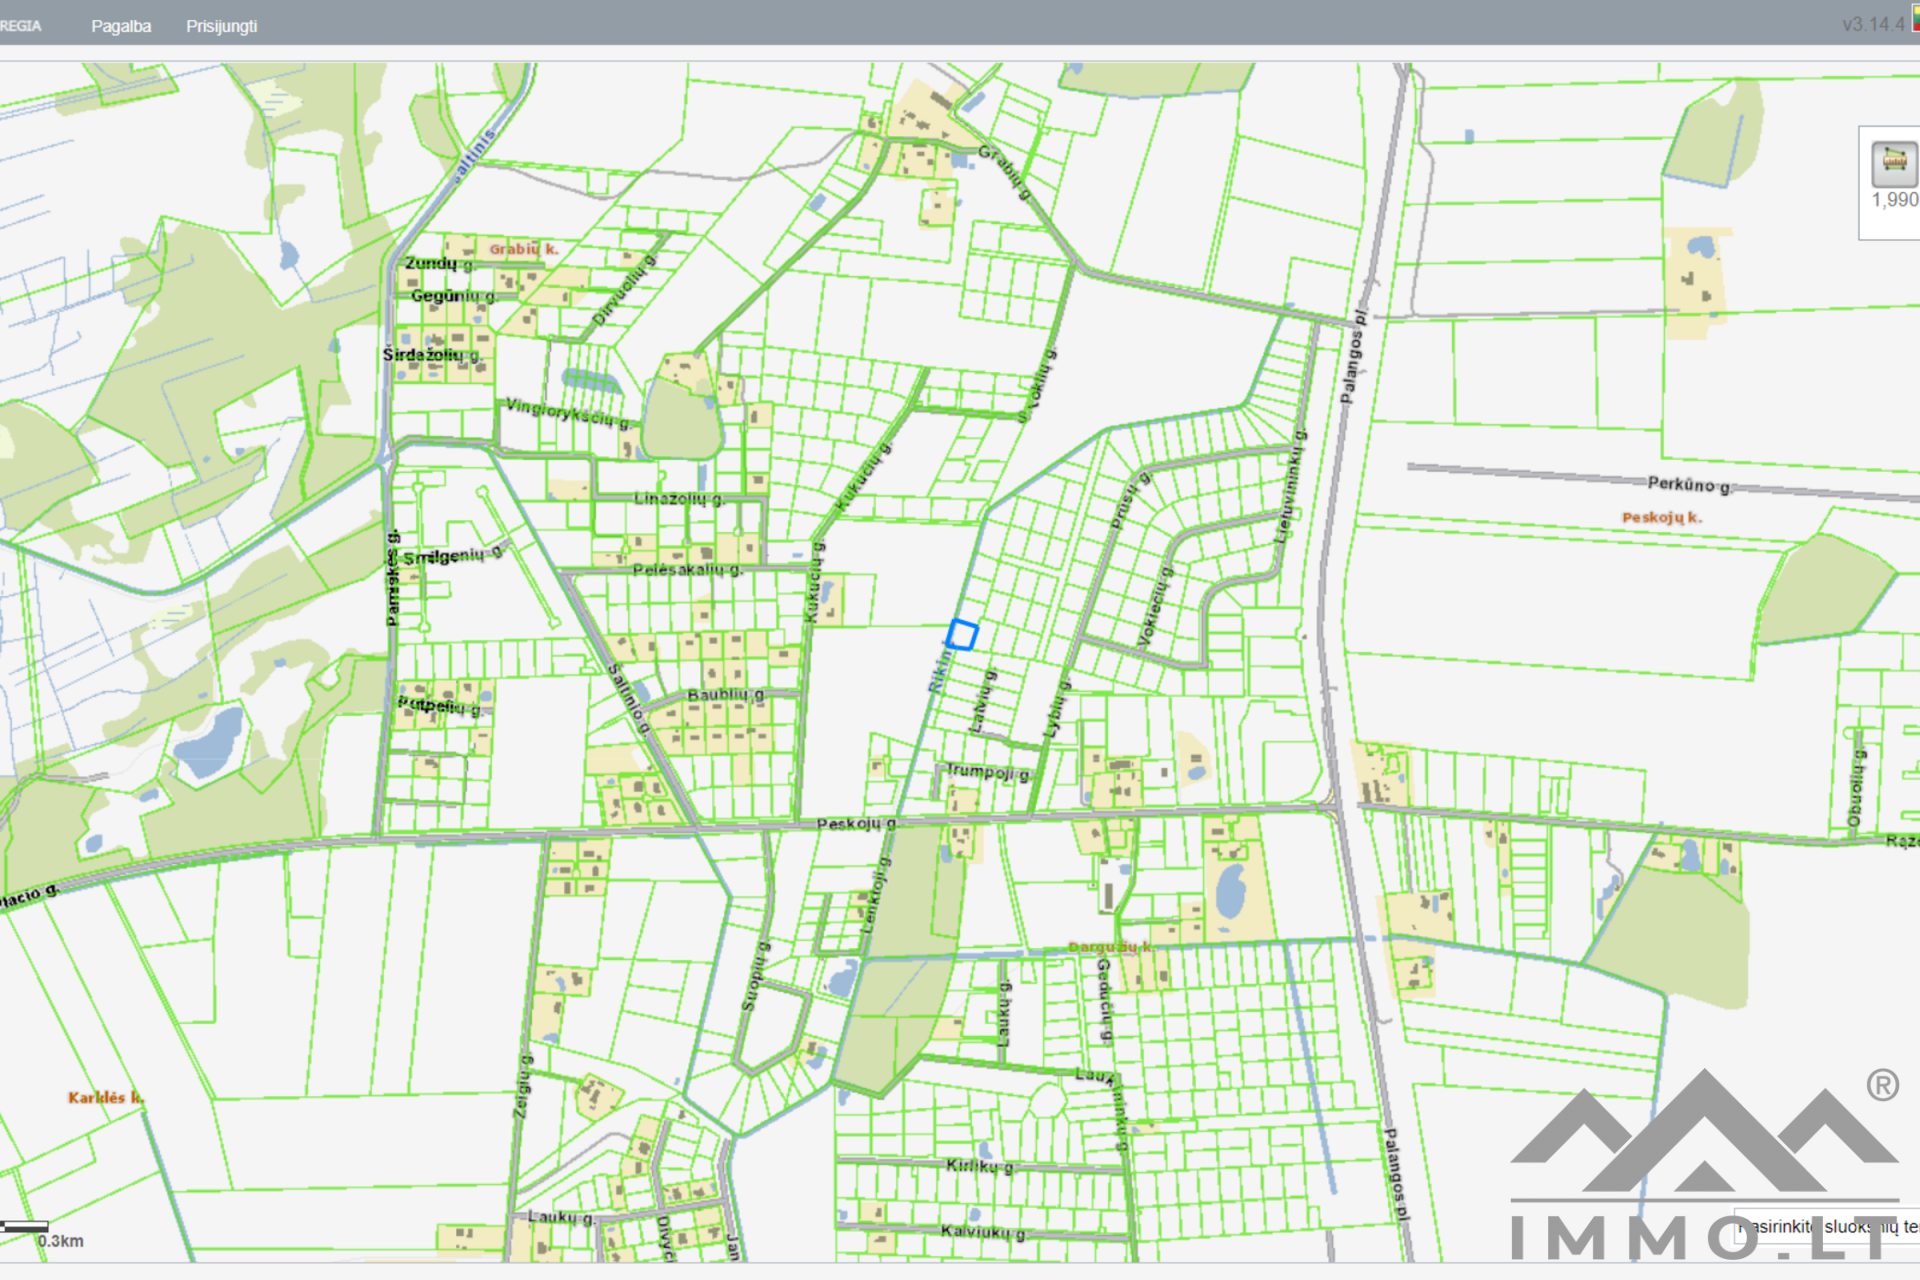Click the Karklės k. village label

(105, 1097)
